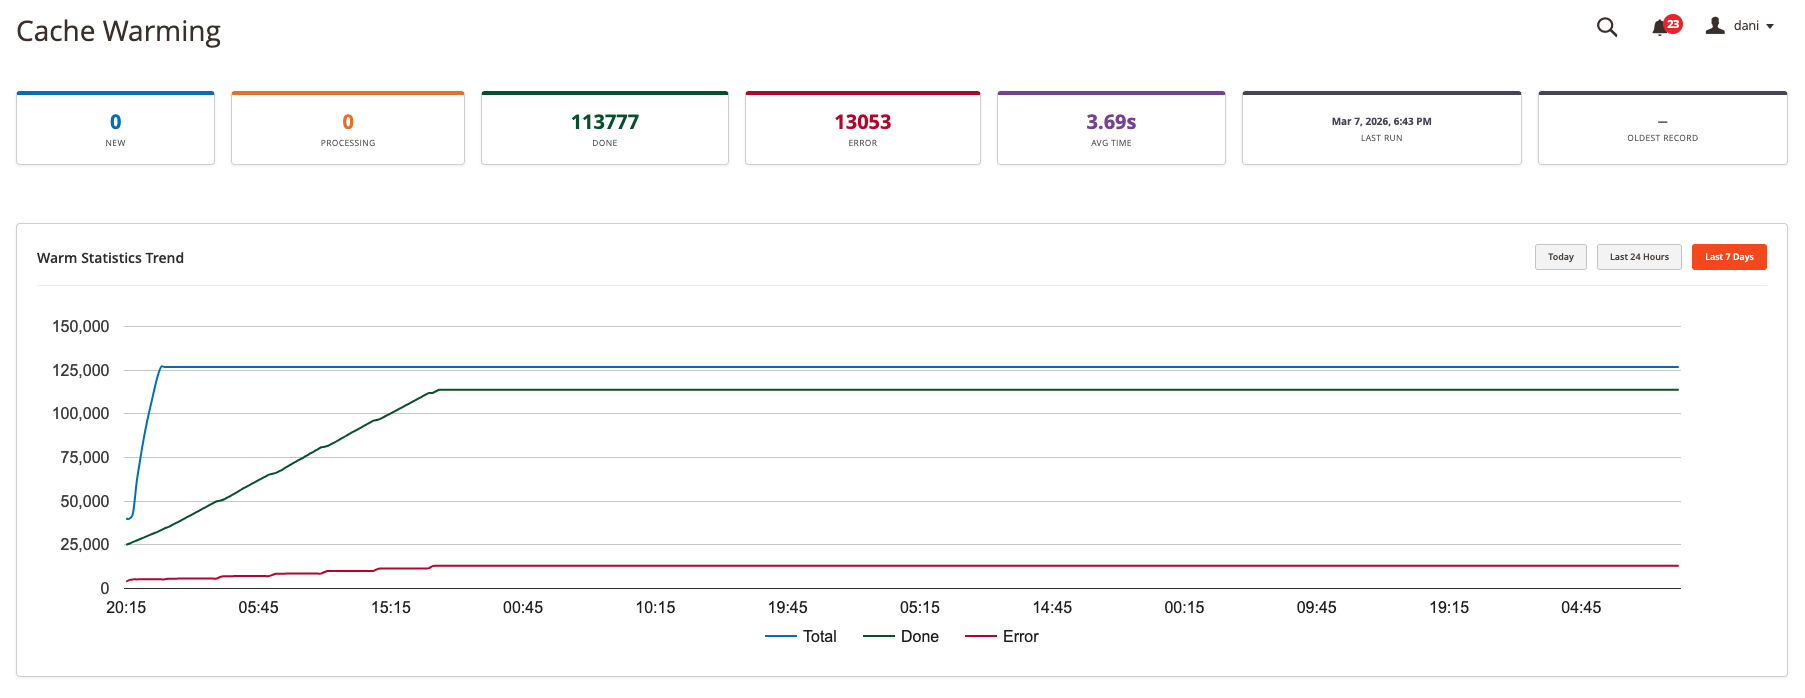This screenshot has width=1805, height=698.
Task: Toggle the Error series in legend
Action: tap(1002, 636)
